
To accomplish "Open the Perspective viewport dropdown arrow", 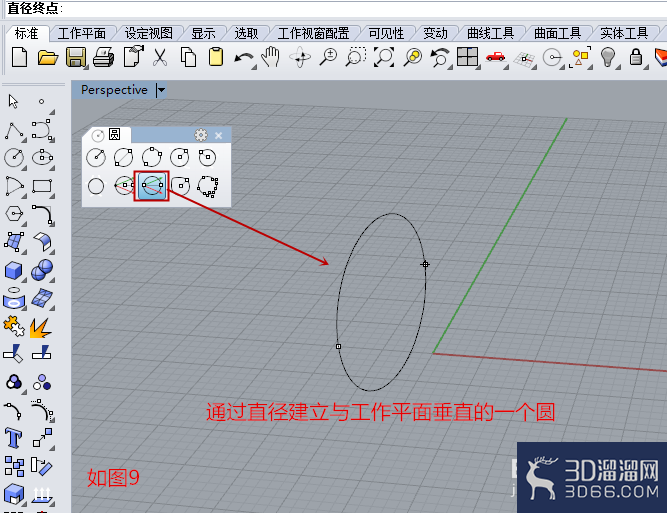I will [x=161, y=90].
